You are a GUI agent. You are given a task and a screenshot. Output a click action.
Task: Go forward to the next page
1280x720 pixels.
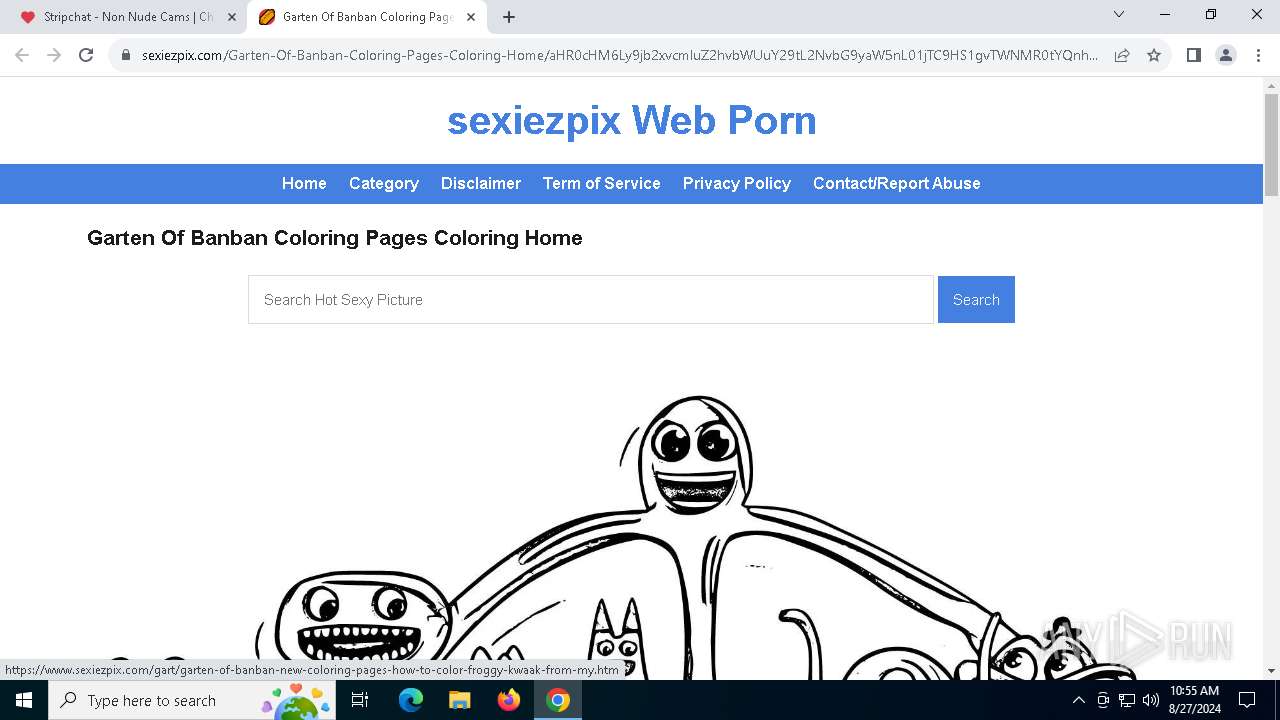click(x=54, y=55)
